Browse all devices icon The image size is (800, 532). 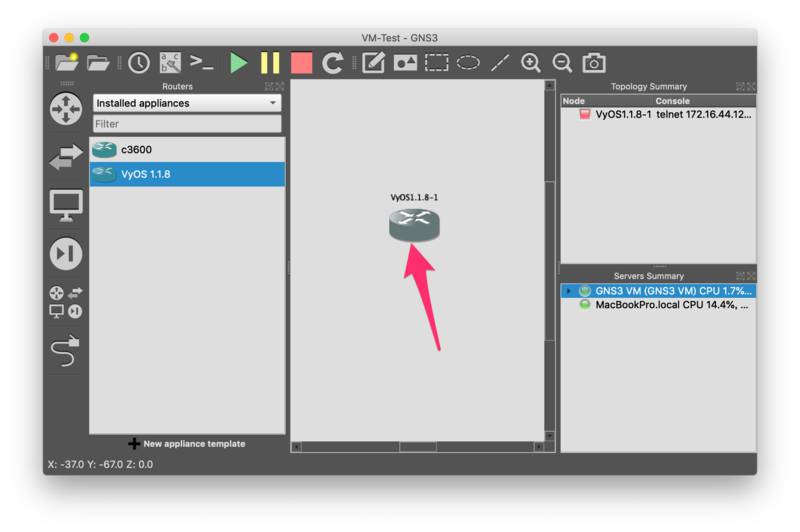click(66, 302)
